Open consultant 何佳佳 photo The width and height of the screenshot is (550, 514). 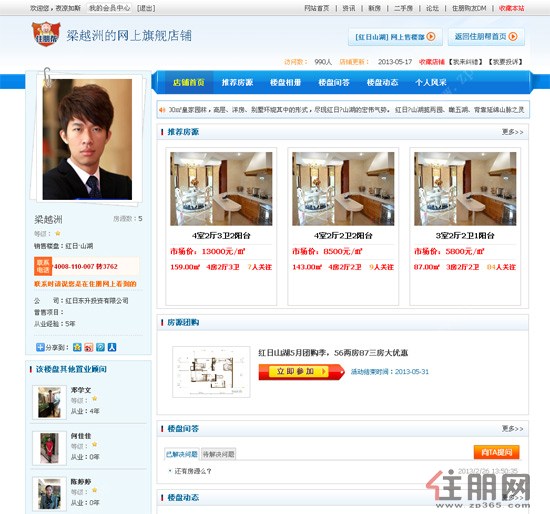(49, 448)
